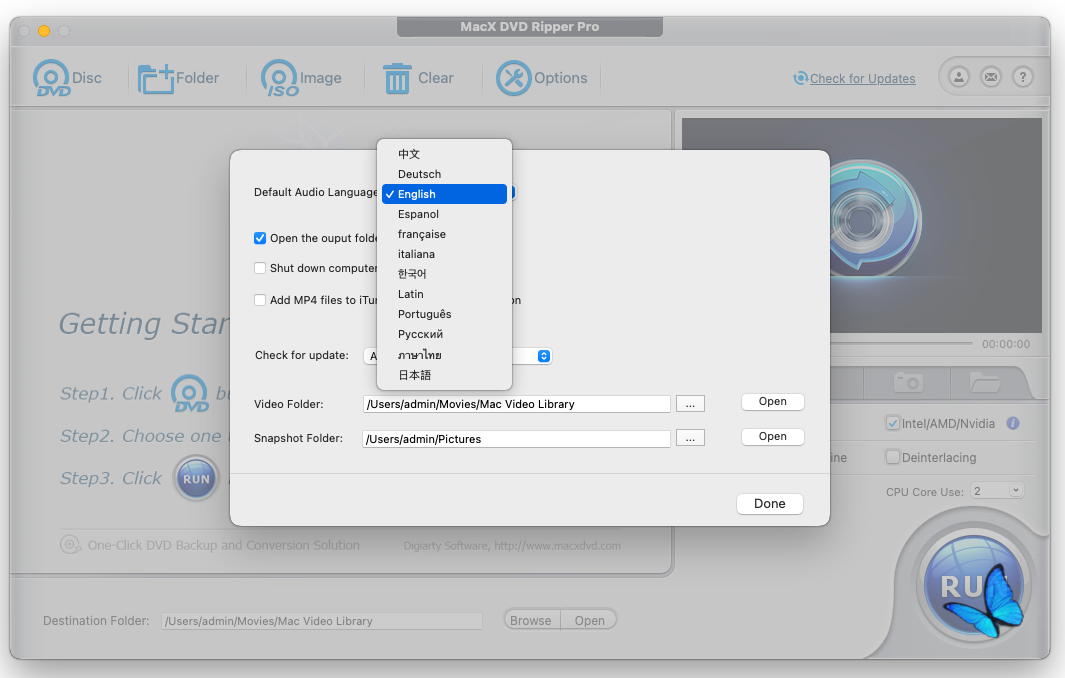
Task: Click the Snapshot Folder path field
Action: click(516, 439)
